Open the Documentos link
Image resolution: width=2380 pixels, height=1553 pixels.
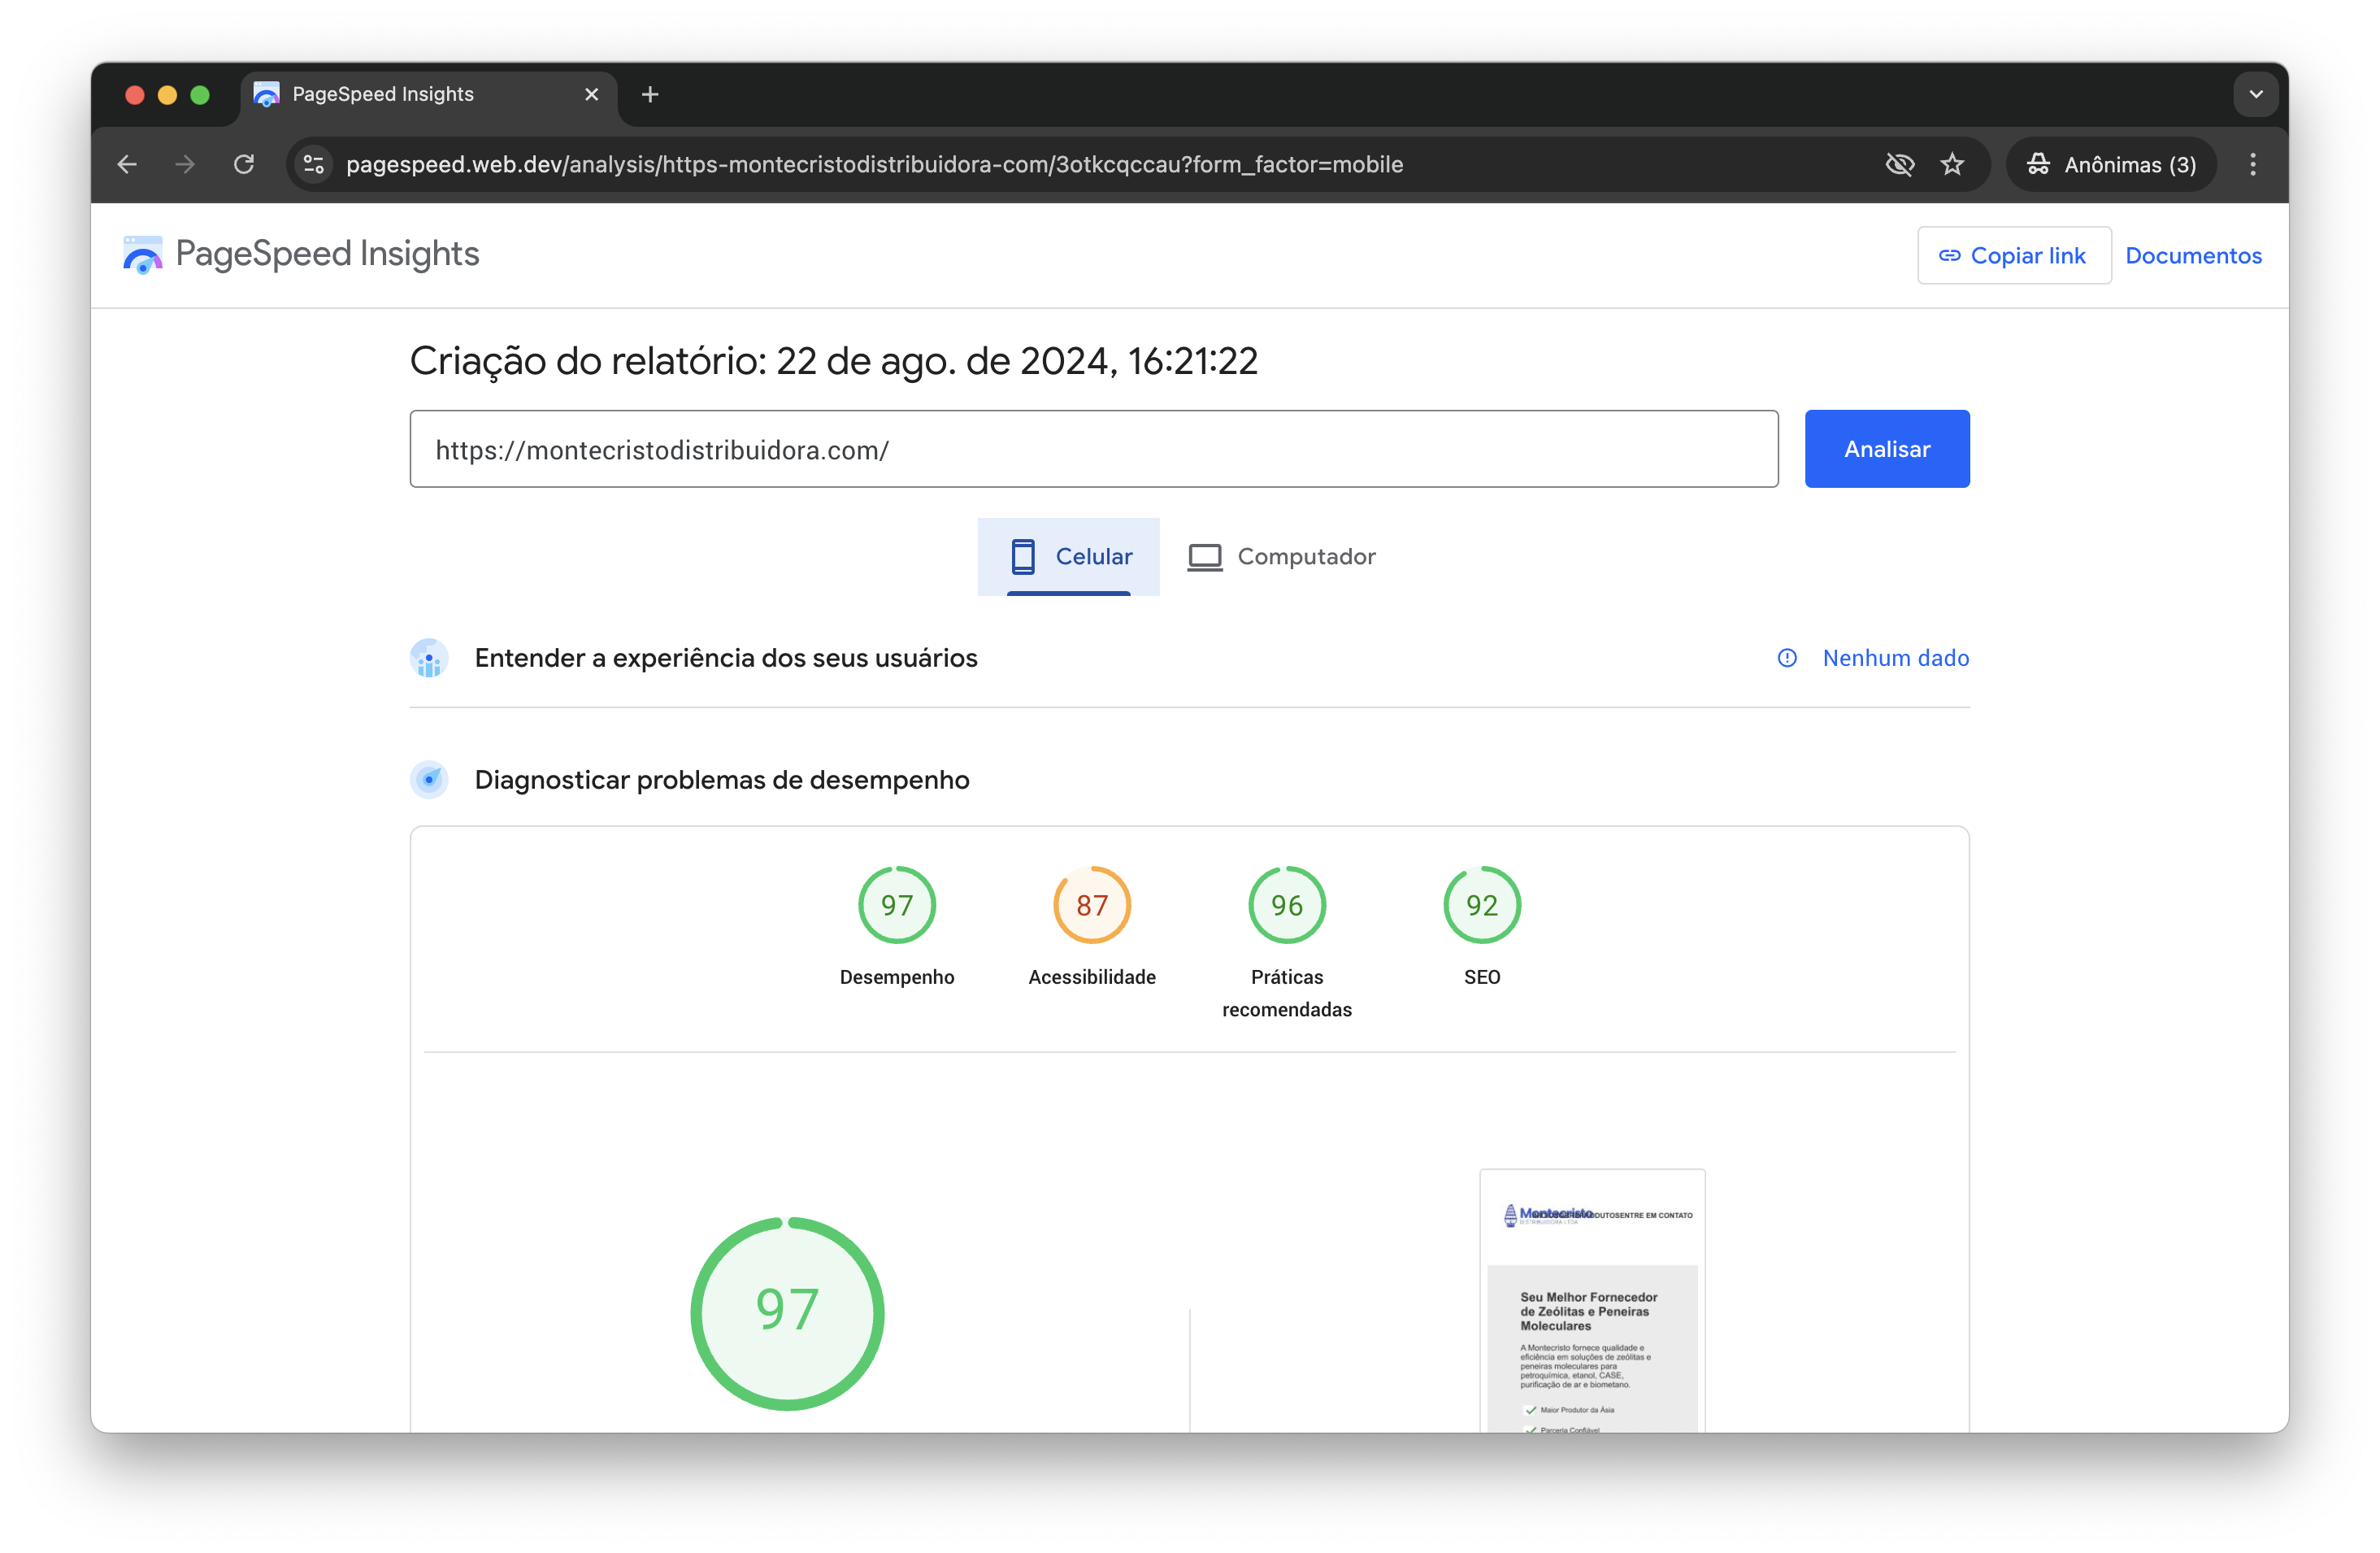tap(2192, 255)
